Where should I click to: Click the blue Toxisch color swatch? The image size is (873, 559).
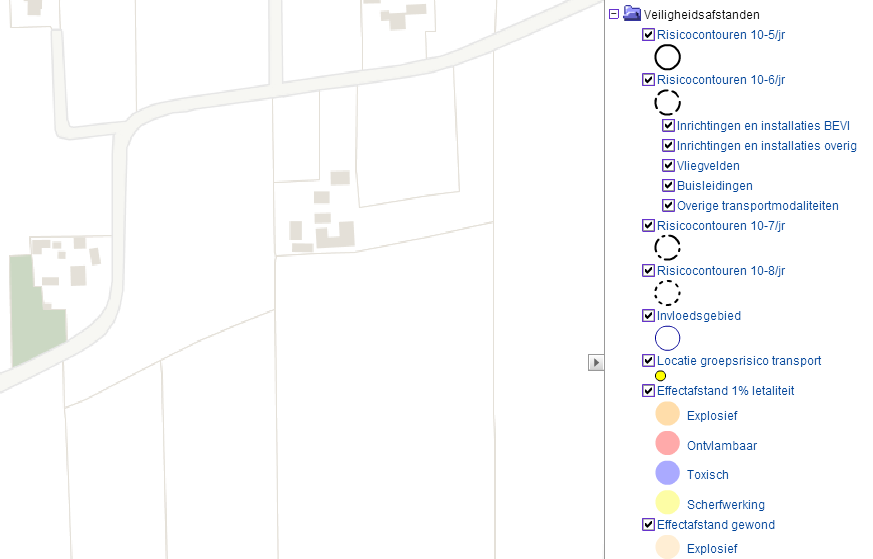(667, 473)
